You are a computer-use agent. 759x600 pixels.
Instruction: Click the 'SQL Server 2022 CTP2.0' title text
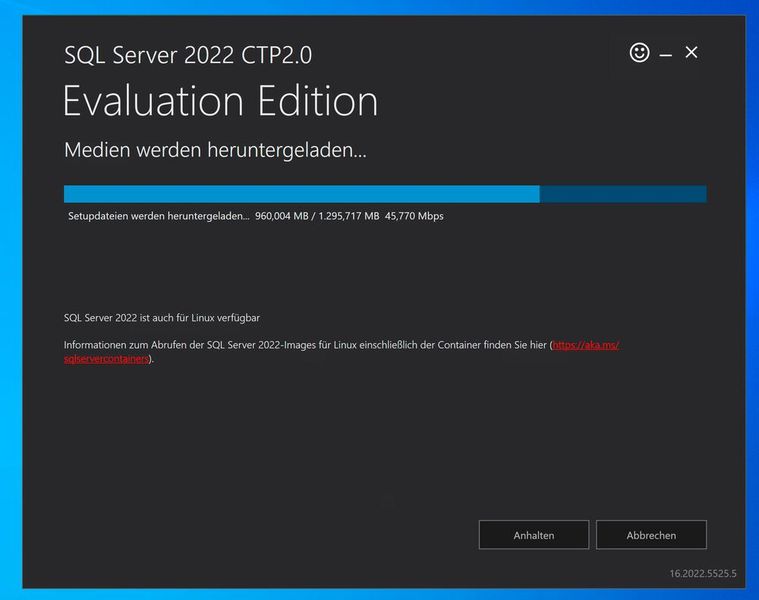[188, 55]
